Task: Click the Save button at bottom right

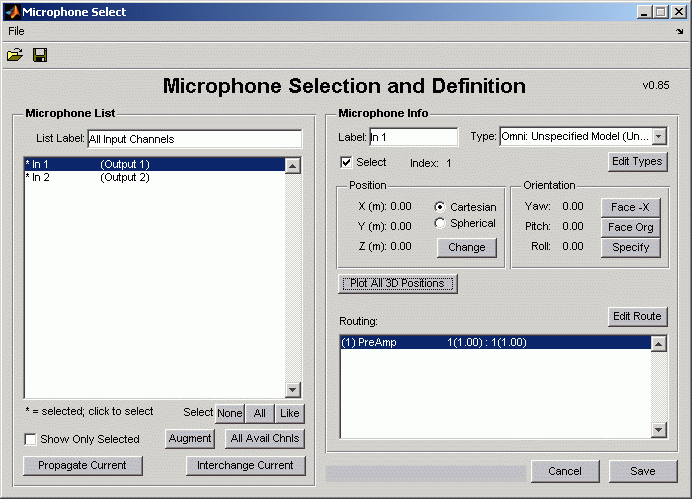Action: coord(643,471)
